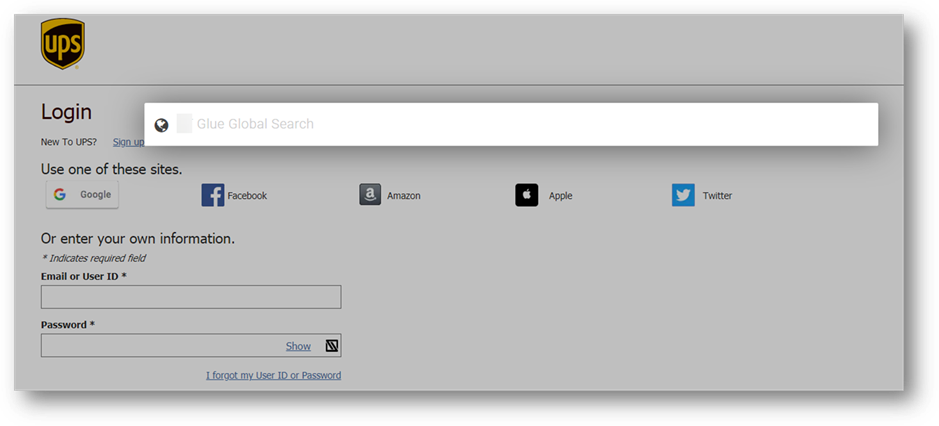This screenshot has width=939, height=426.
Task: Click 'Use one of these sites.' text
Action: click(111, 170)
